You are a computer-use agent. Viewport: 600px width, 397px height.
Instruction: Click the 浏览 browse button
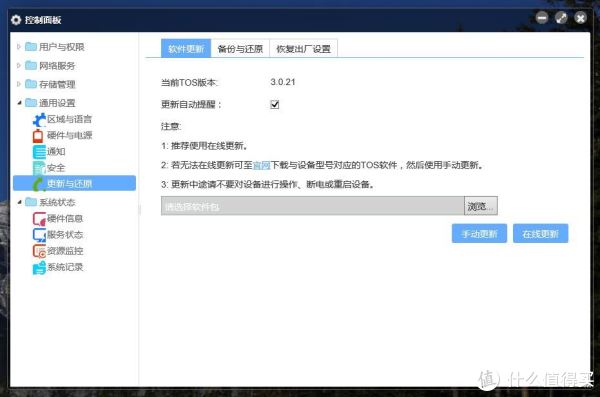tap(481, 206)
